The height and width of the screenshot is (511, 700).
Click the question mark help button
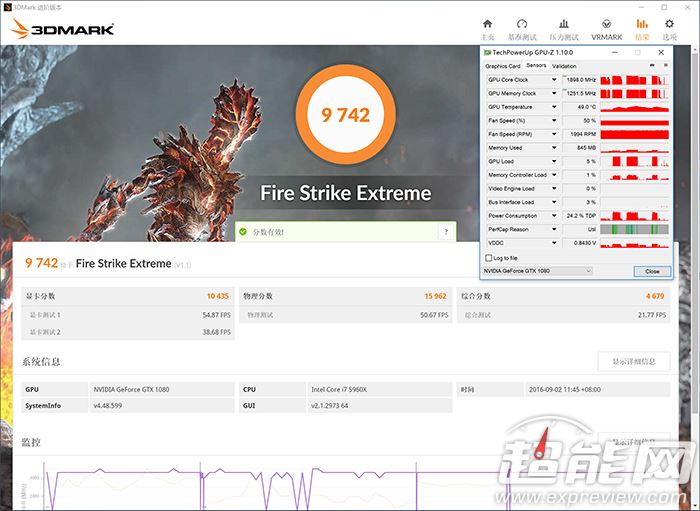446,232
